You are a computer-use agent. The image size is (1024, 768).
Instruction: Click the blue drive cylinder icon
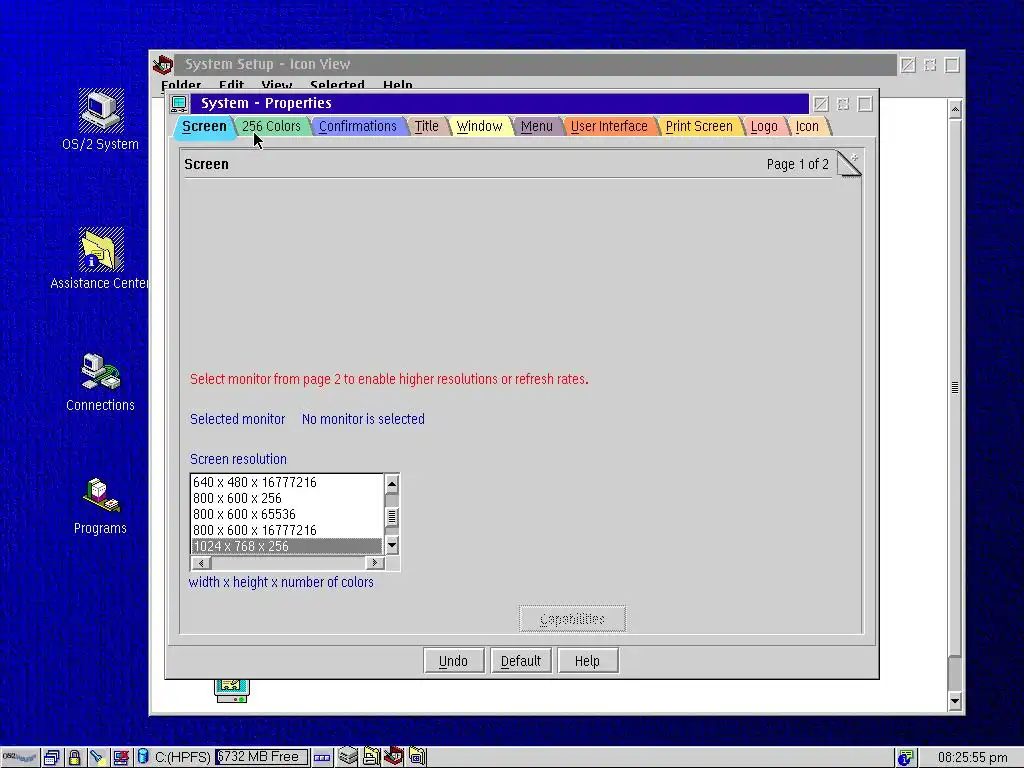pos(143,757)
